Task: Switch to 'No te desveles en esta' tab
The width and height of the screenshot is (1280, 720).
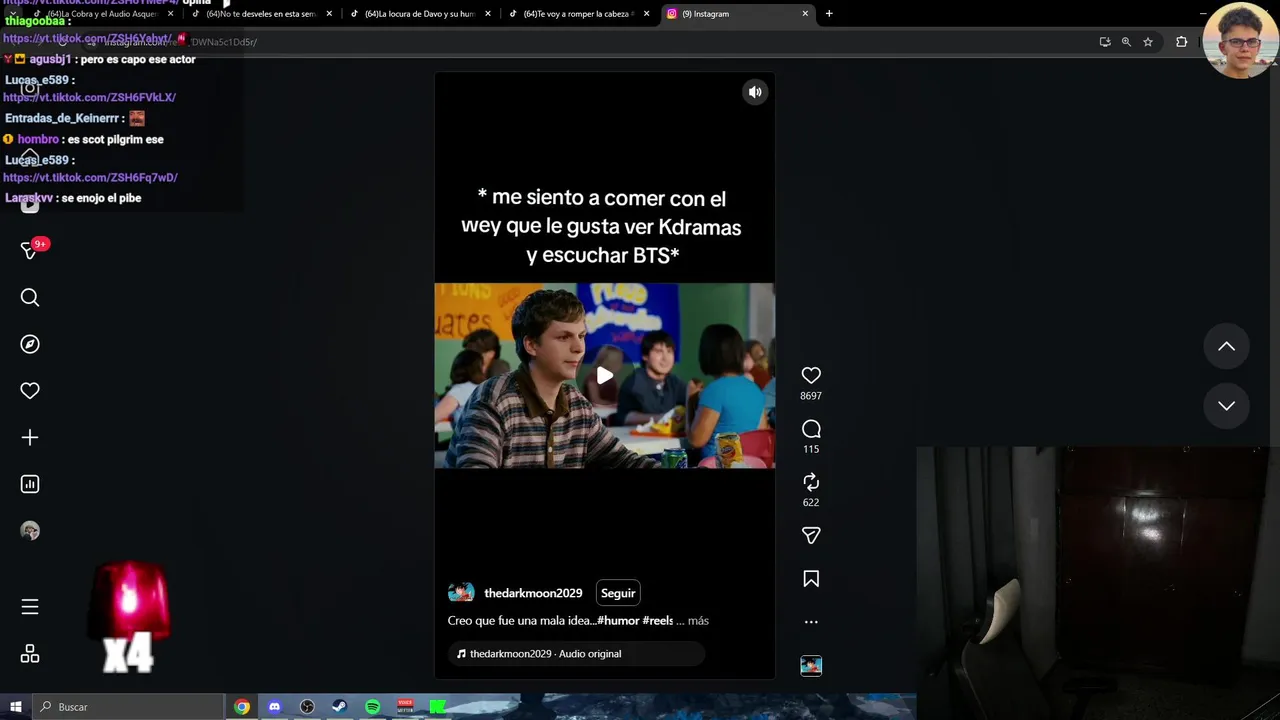Action: coord(262,14)
